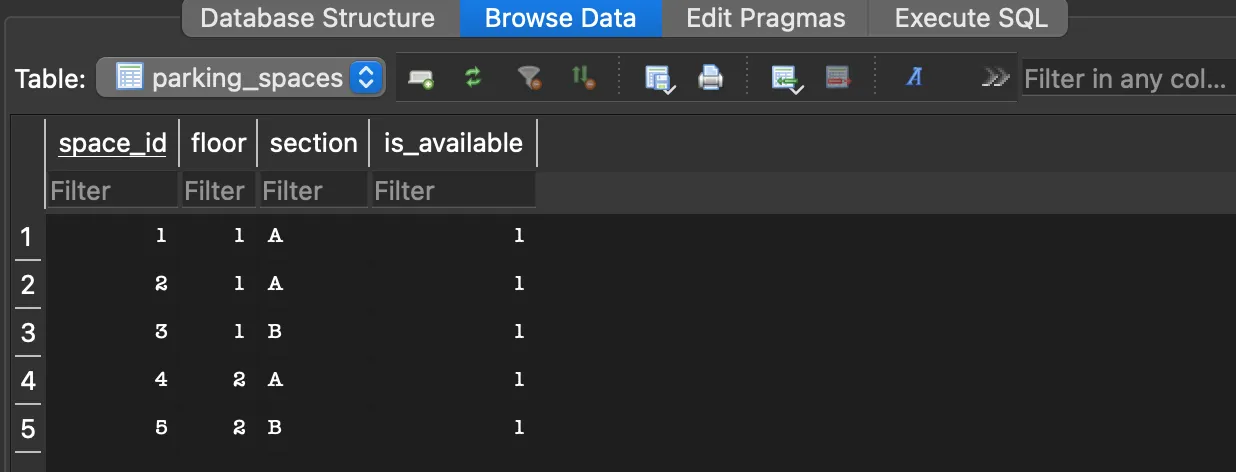
Task: Click the blue italic A format icon
Action: point(913,78)
